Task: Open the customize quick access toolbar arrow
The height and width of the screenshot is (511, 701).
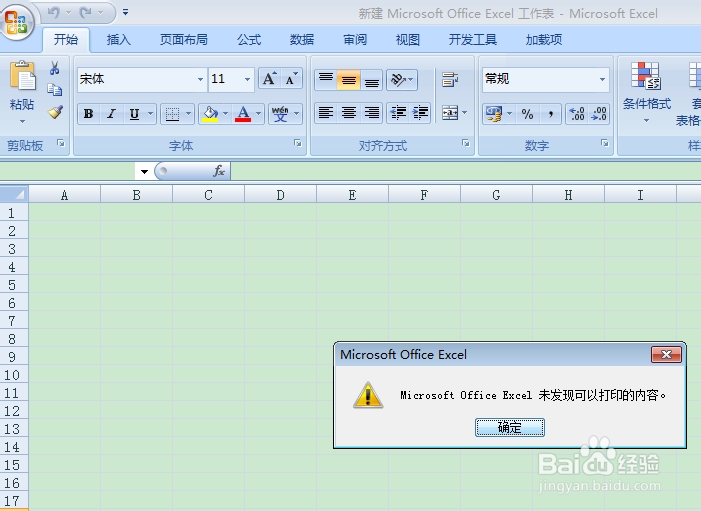Action: click(126, 13)
